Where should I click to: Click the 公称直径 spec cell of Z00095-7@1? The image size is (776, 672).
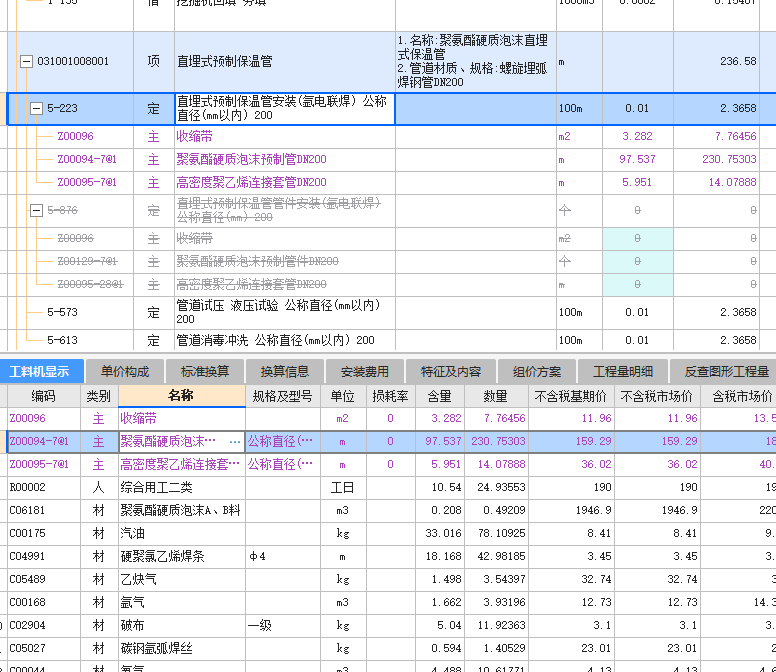pyautogui.click(x=283, y=465)
